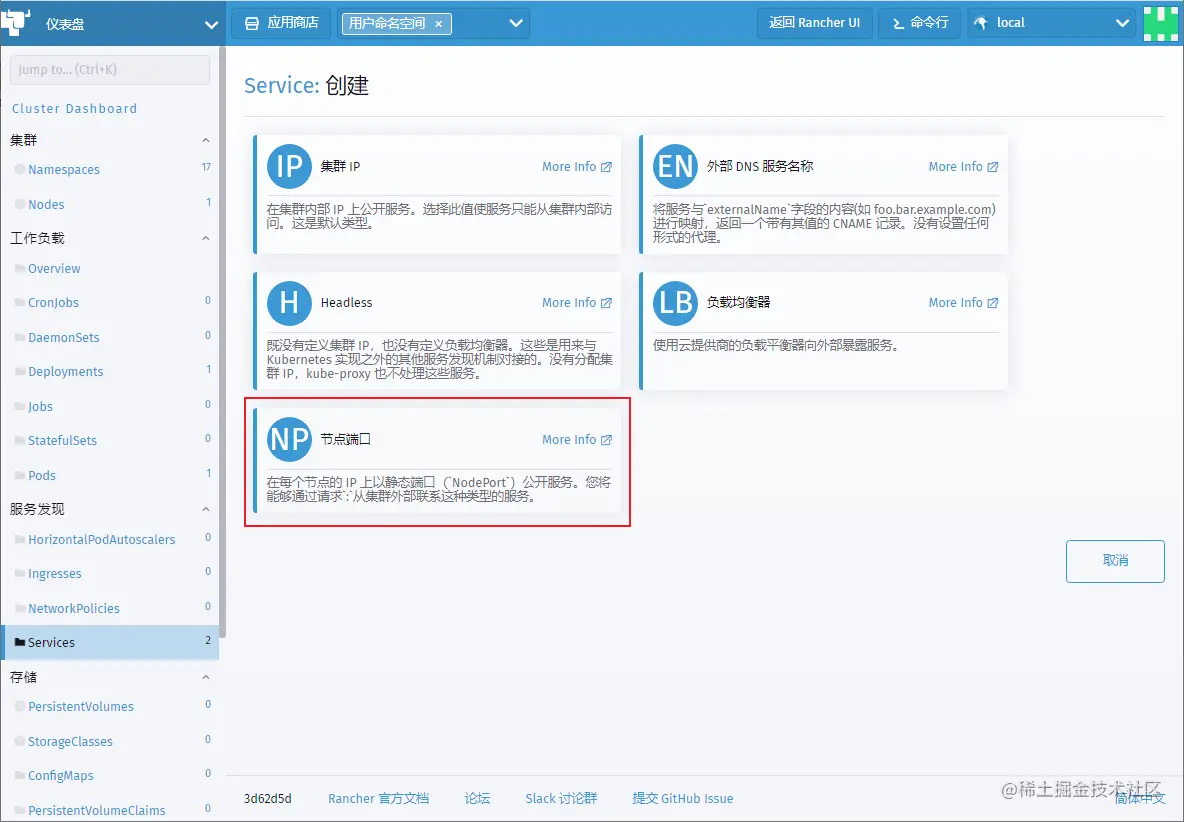1184x822 pixels.
Task: Click 返回 Rancher UI button
Action: tap(814, 23)
